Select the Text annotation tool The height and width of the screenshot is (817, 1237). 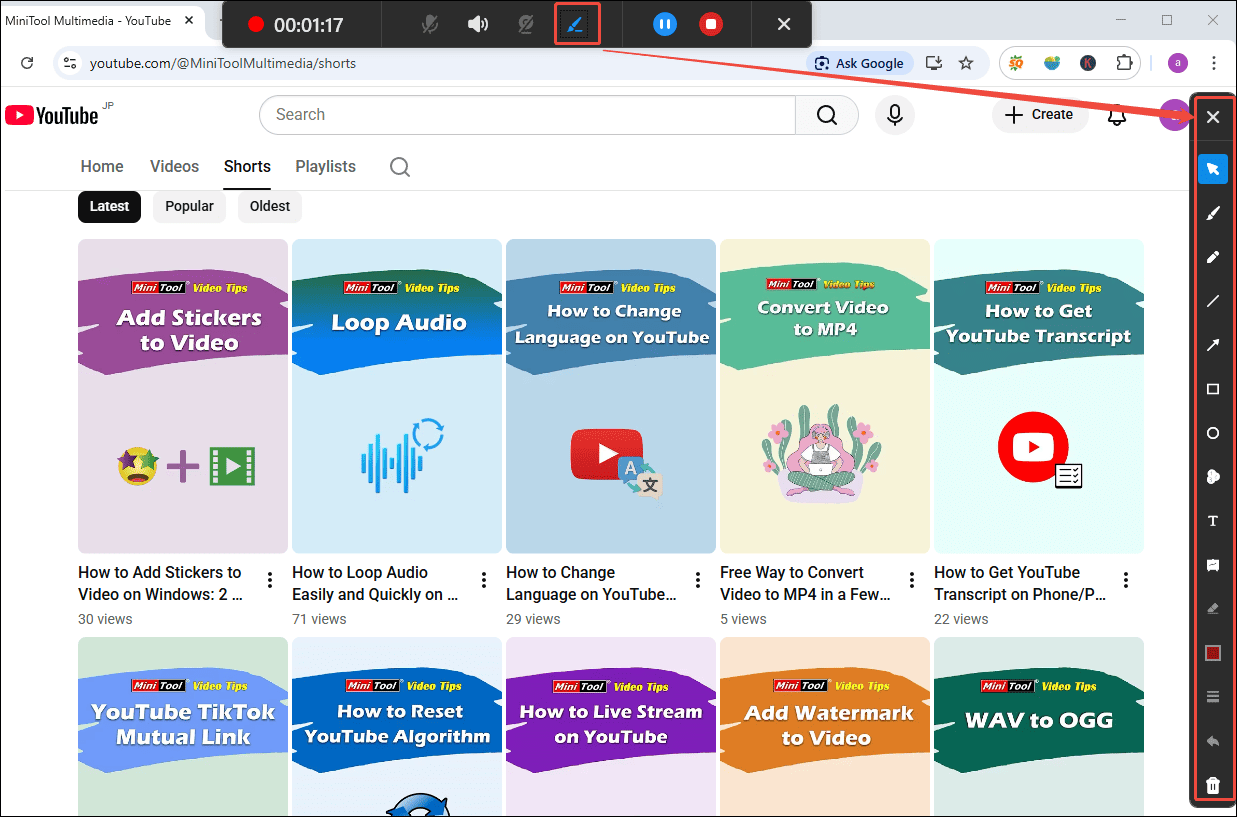pyautogui.click(x=1213, y=520)
